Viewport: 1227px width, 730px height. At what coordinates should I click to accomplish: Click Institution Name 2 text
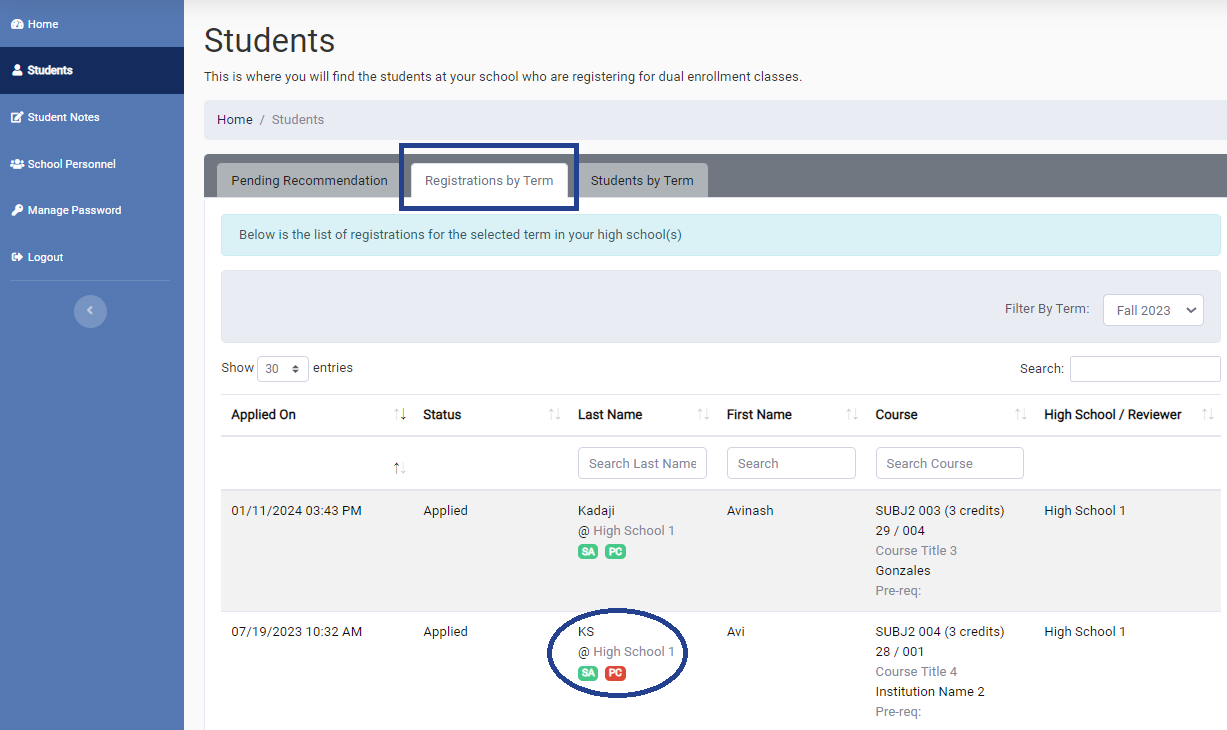tap(930, 692)
